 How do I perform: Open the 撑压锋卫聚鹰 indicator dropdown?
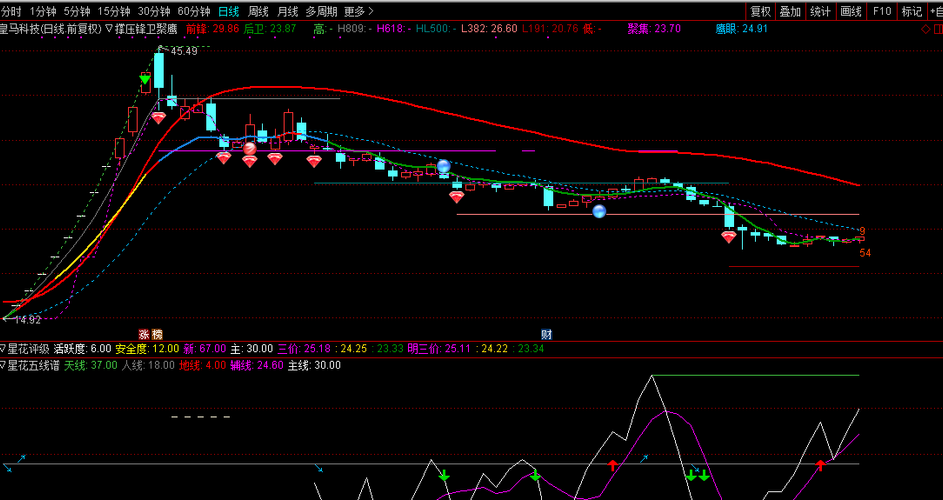click(x=141, y=28)
